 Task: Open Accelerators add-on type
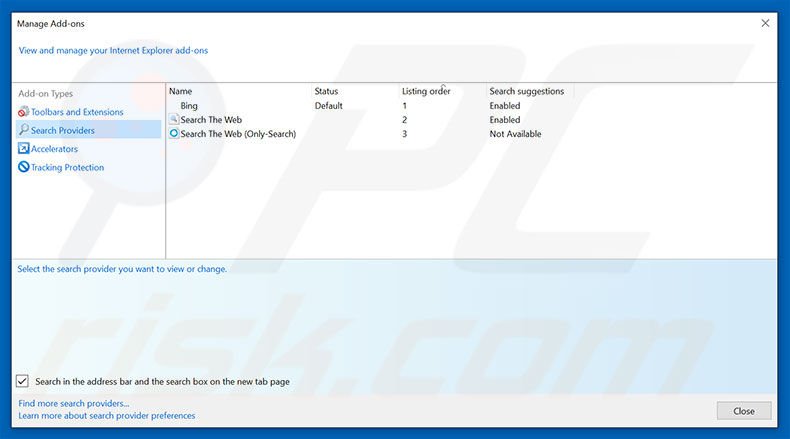(x=54, y=149)
